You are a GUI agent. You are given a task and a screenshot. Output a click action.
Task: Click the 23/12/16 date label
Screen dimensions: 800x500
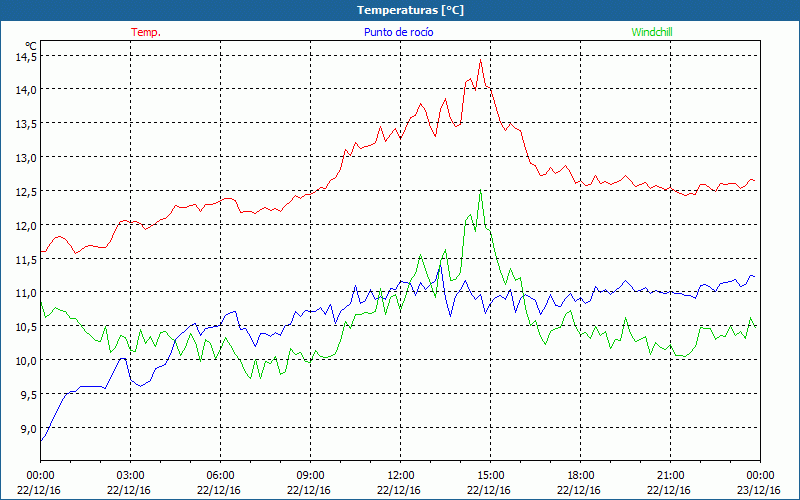pyautogui.click(x=759, y=490)
